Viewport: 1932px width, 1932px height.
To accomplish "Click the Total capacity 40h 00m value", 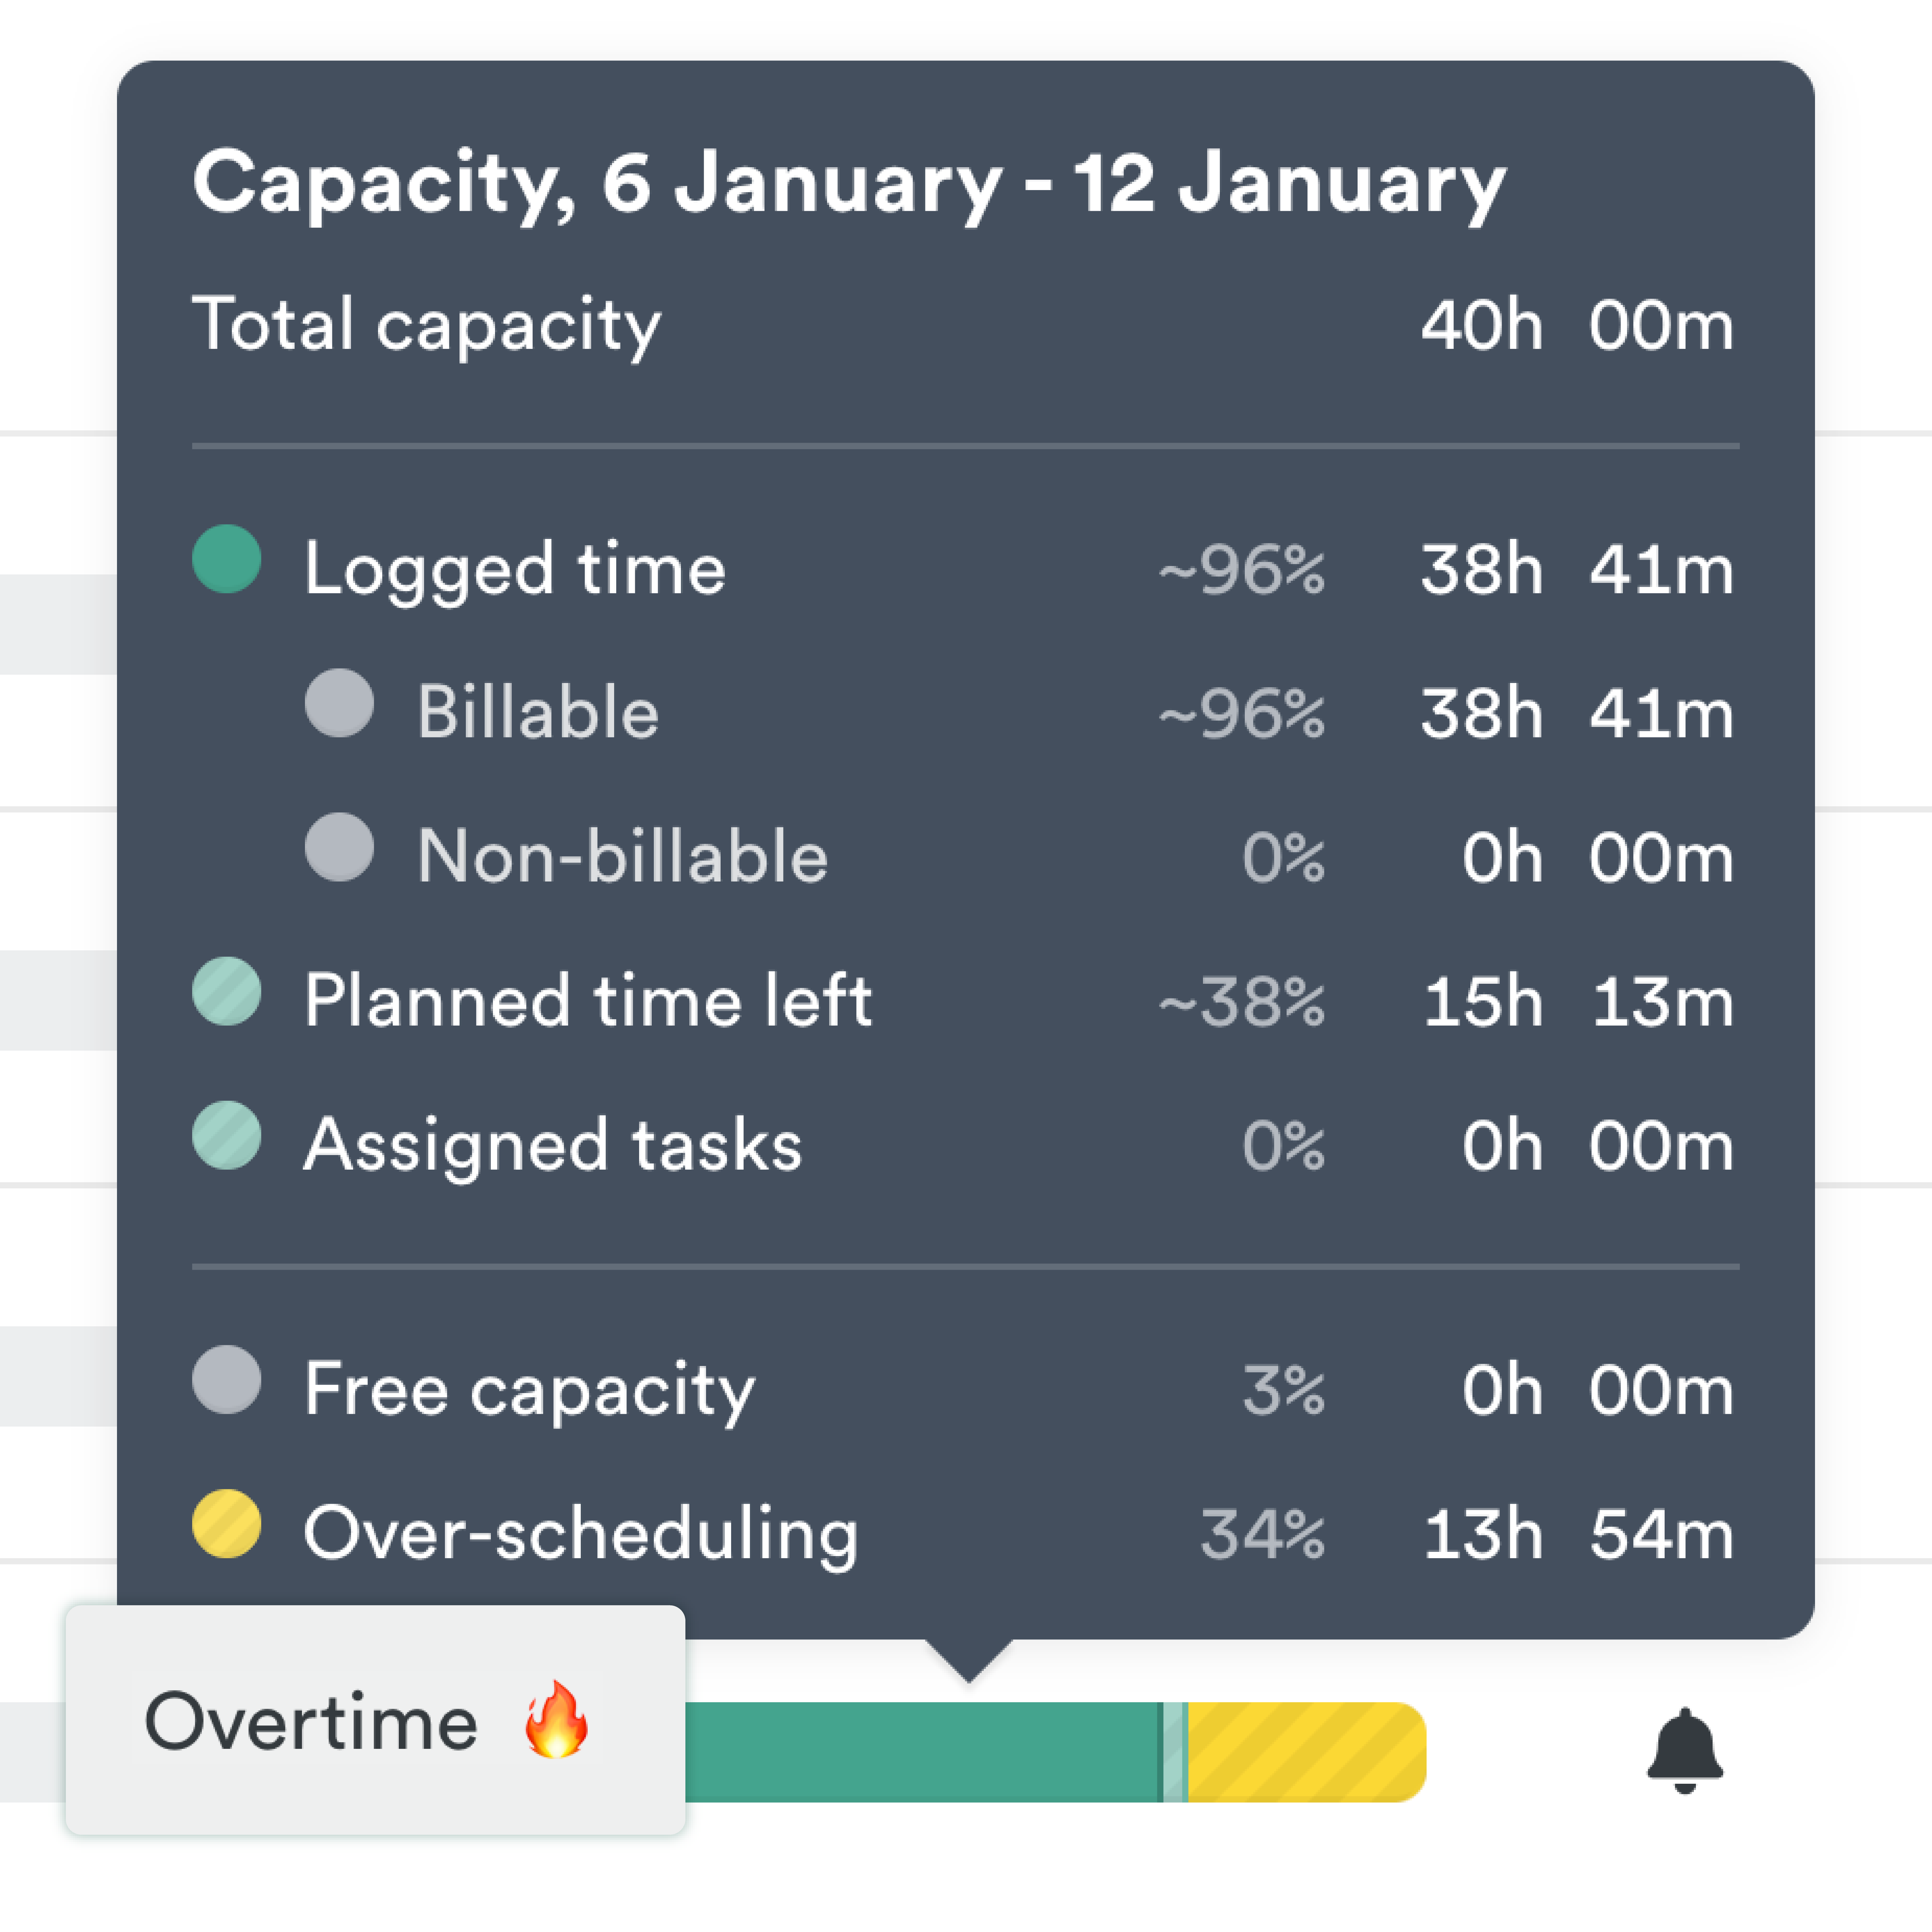I will coord(1577,325).
